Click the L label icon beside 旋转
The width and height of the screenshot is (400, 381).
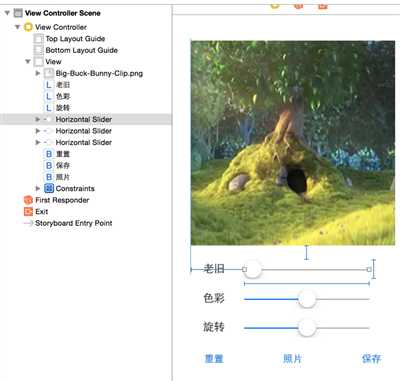[49, 108]
